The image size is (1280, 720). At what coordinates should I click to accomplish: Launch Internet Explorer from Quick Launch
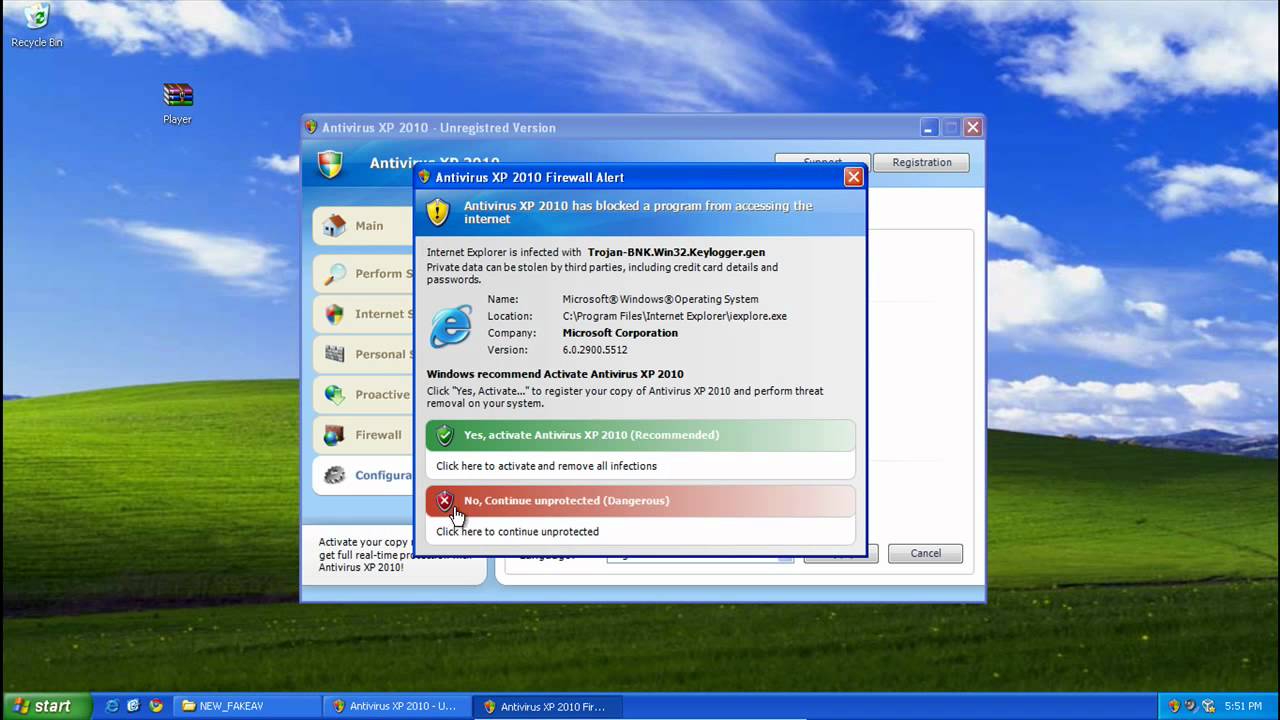coord(112,706)
